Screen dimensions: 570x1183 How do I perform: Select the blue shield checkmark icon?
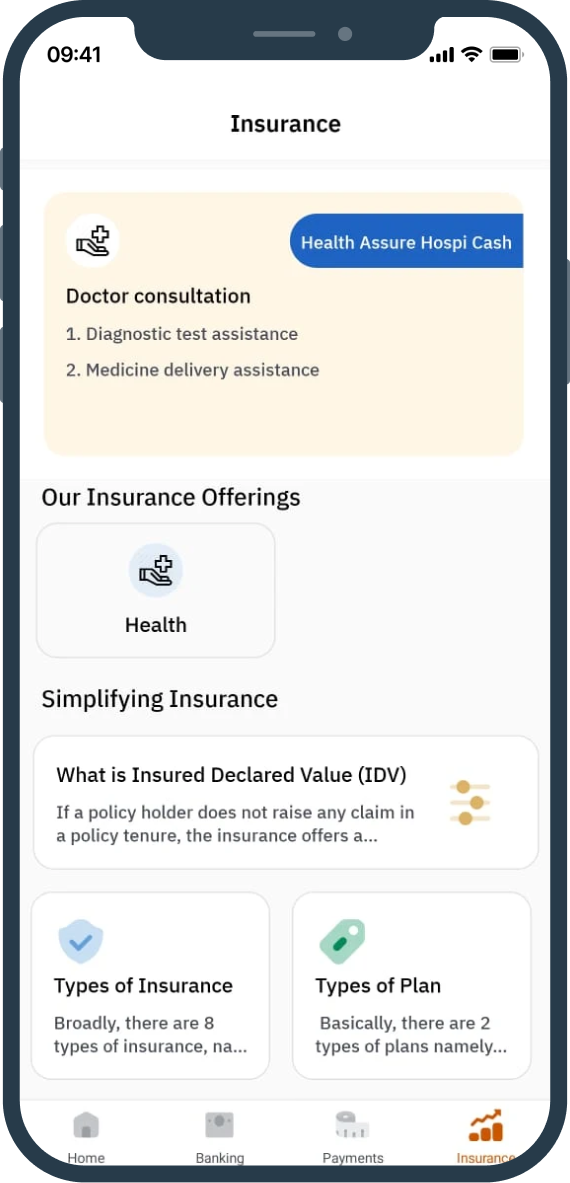(x=81, y=941)
